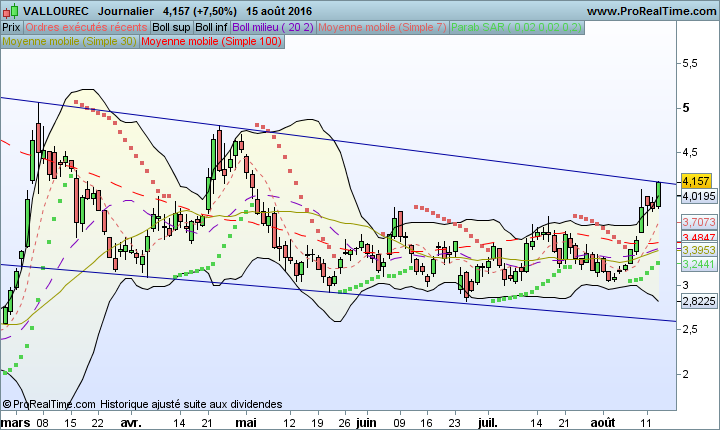Viewport: 720px width, 430px height.
Task: Click the 09 date axis label
Action: 399,423
